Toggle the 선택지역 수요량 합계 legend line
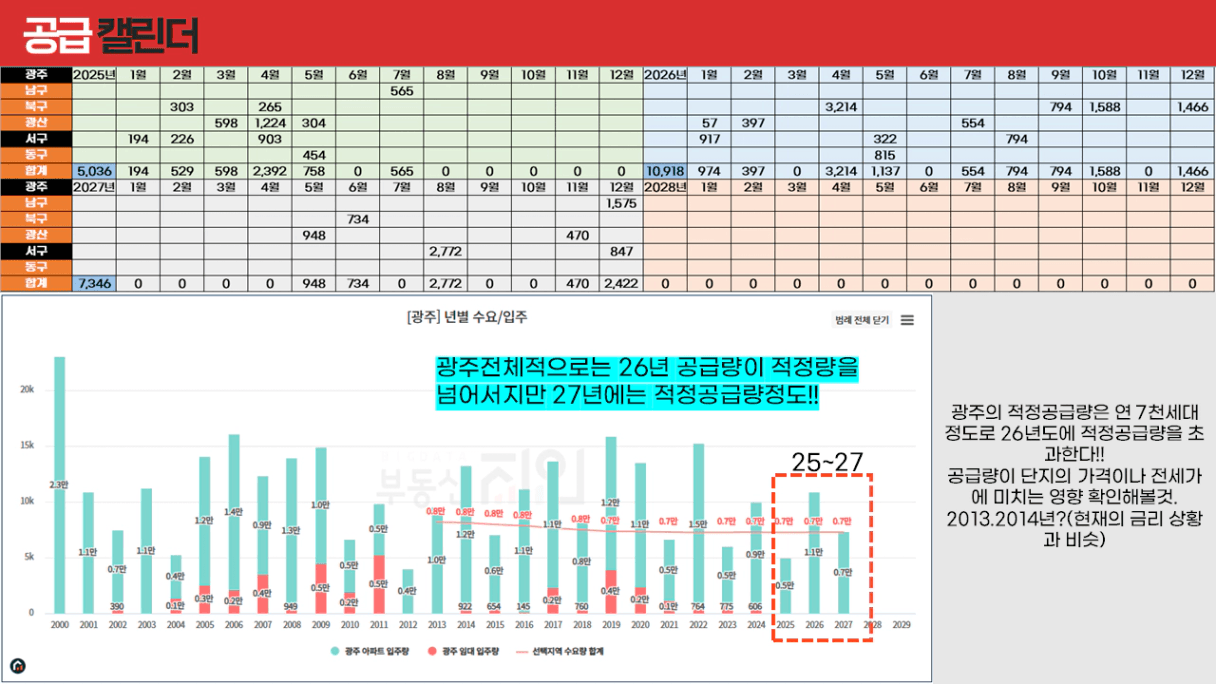 (x=559, y=651)
